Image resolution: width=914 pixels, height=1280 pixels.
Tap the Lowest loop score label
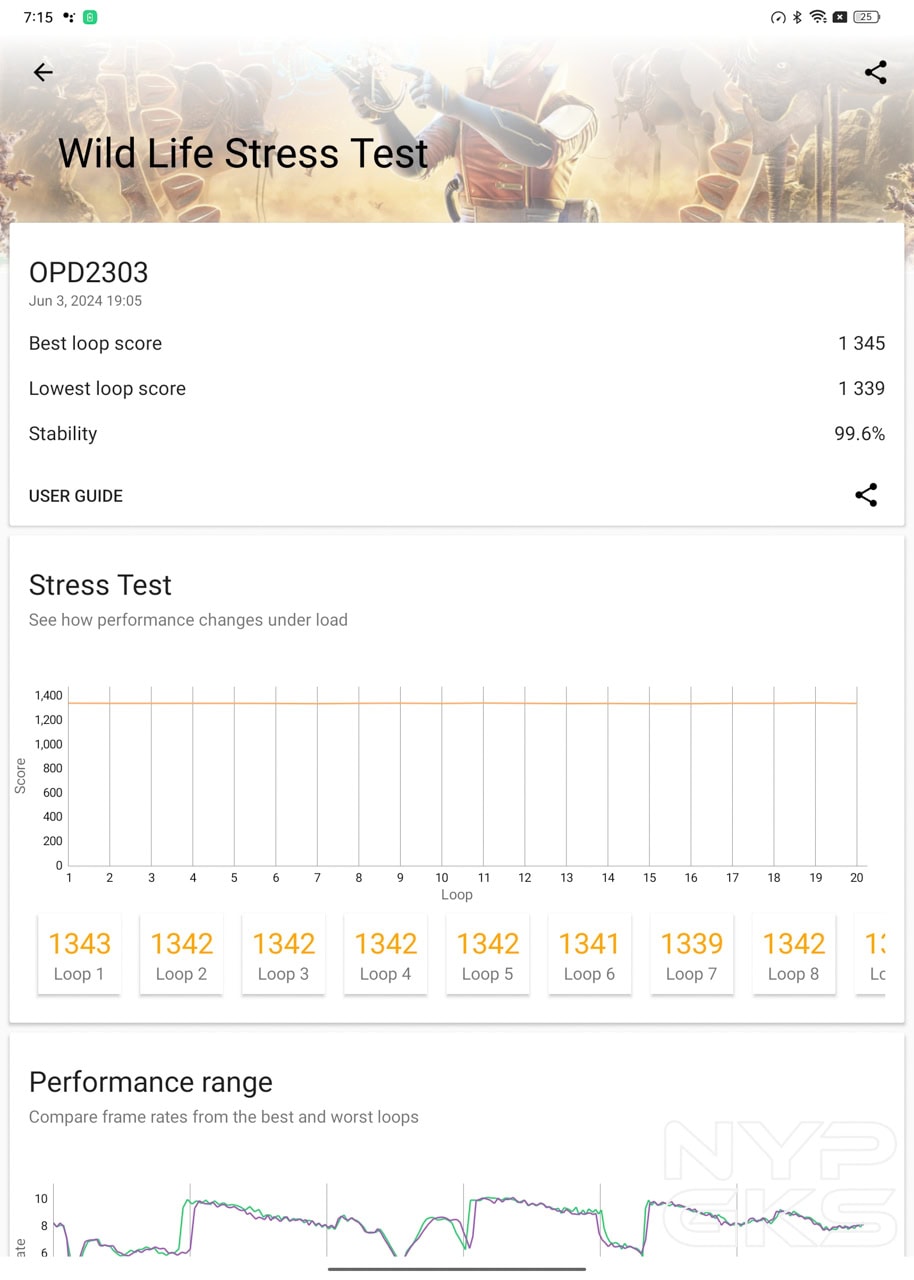[x=107, y=388]
